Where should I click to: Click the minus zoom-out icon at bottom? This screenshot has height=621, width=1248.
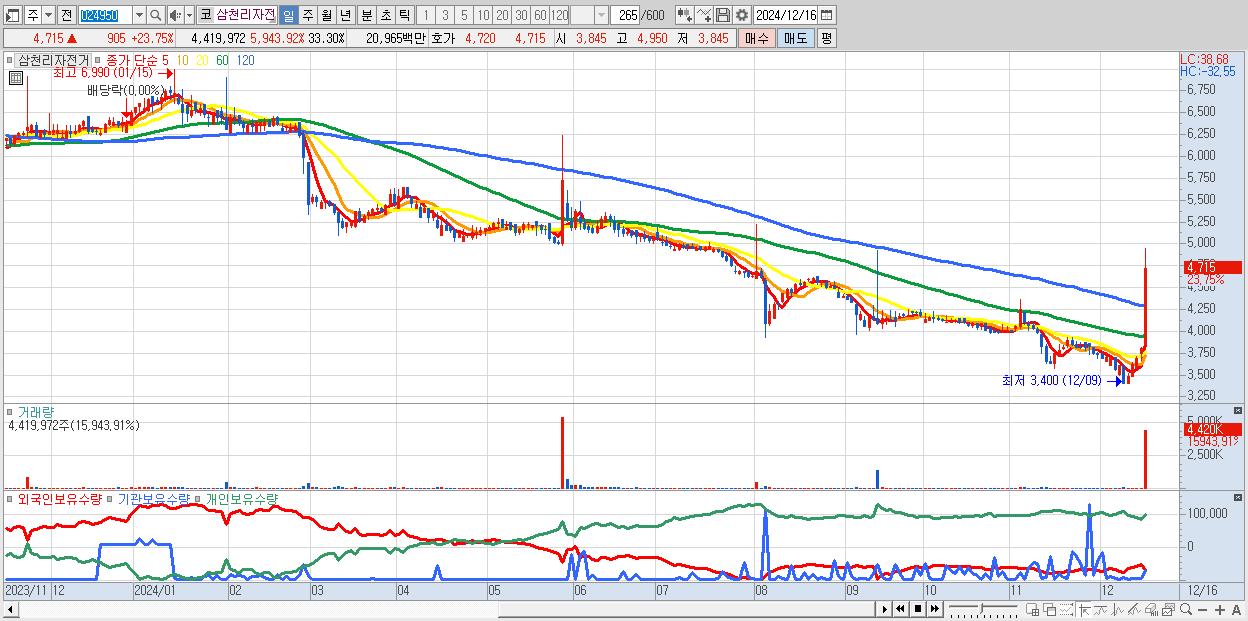click(x=1202, y=609)
